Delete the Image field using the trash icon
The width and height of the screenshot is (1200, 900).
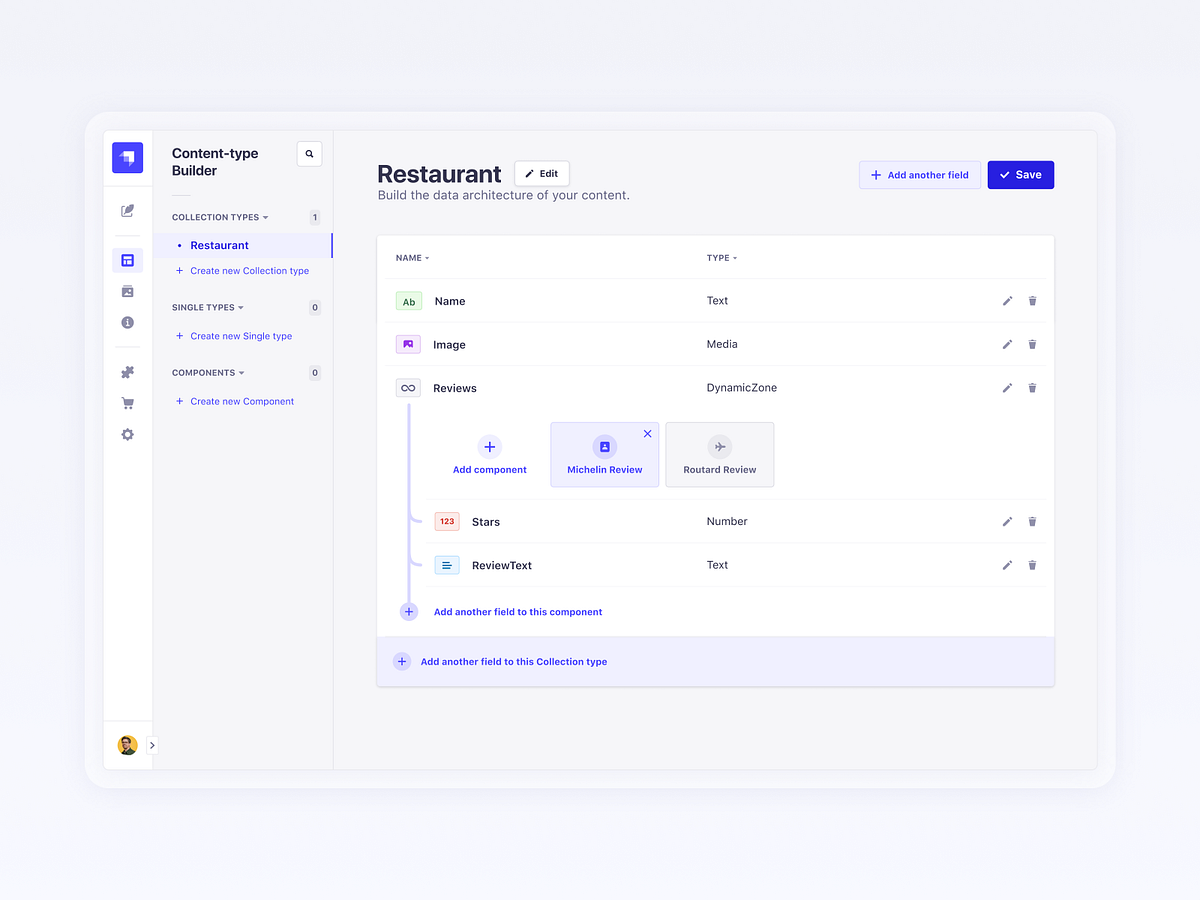1032,344
